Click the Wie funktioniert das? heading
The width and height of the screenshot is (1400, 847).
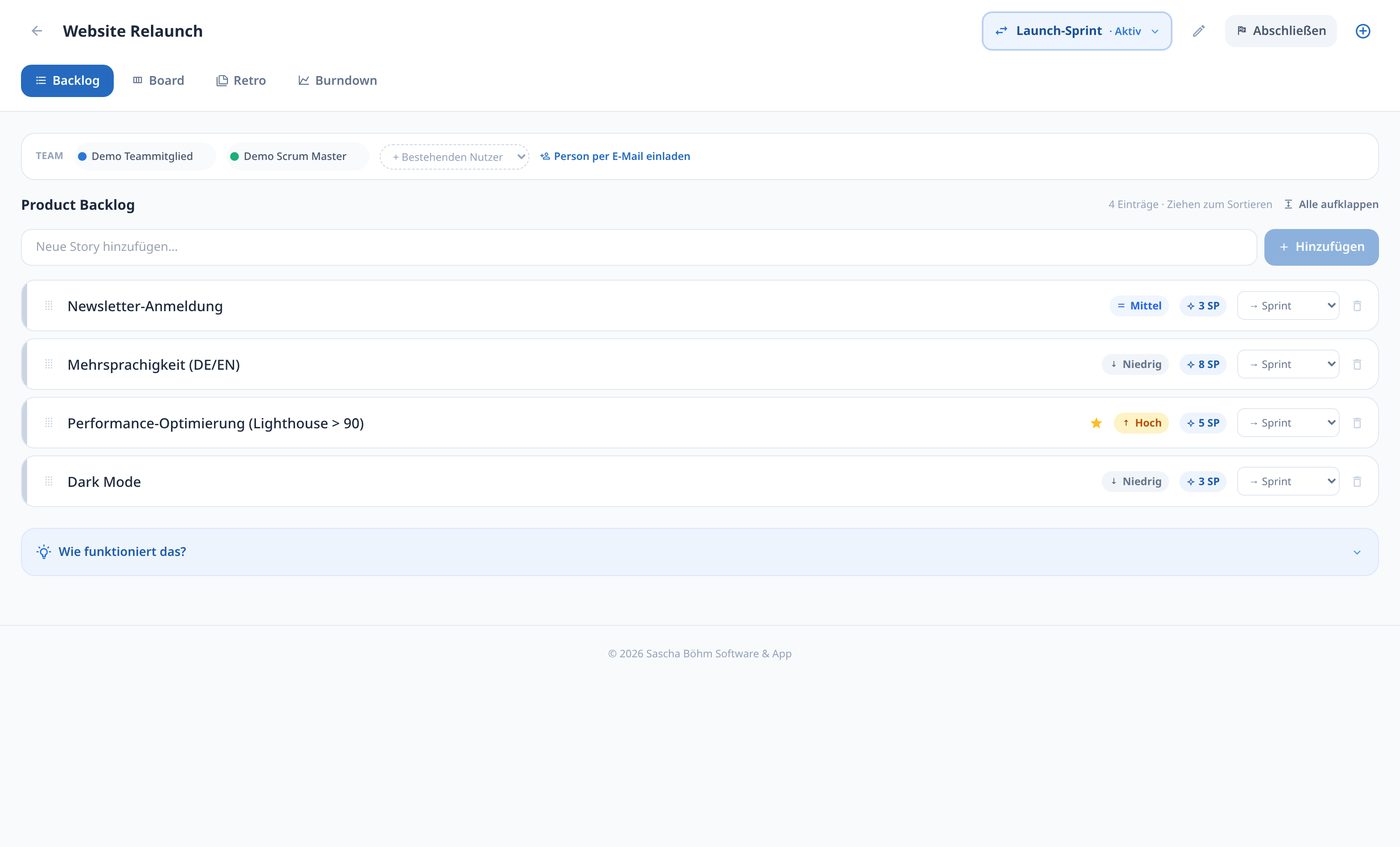pos(122,552)
